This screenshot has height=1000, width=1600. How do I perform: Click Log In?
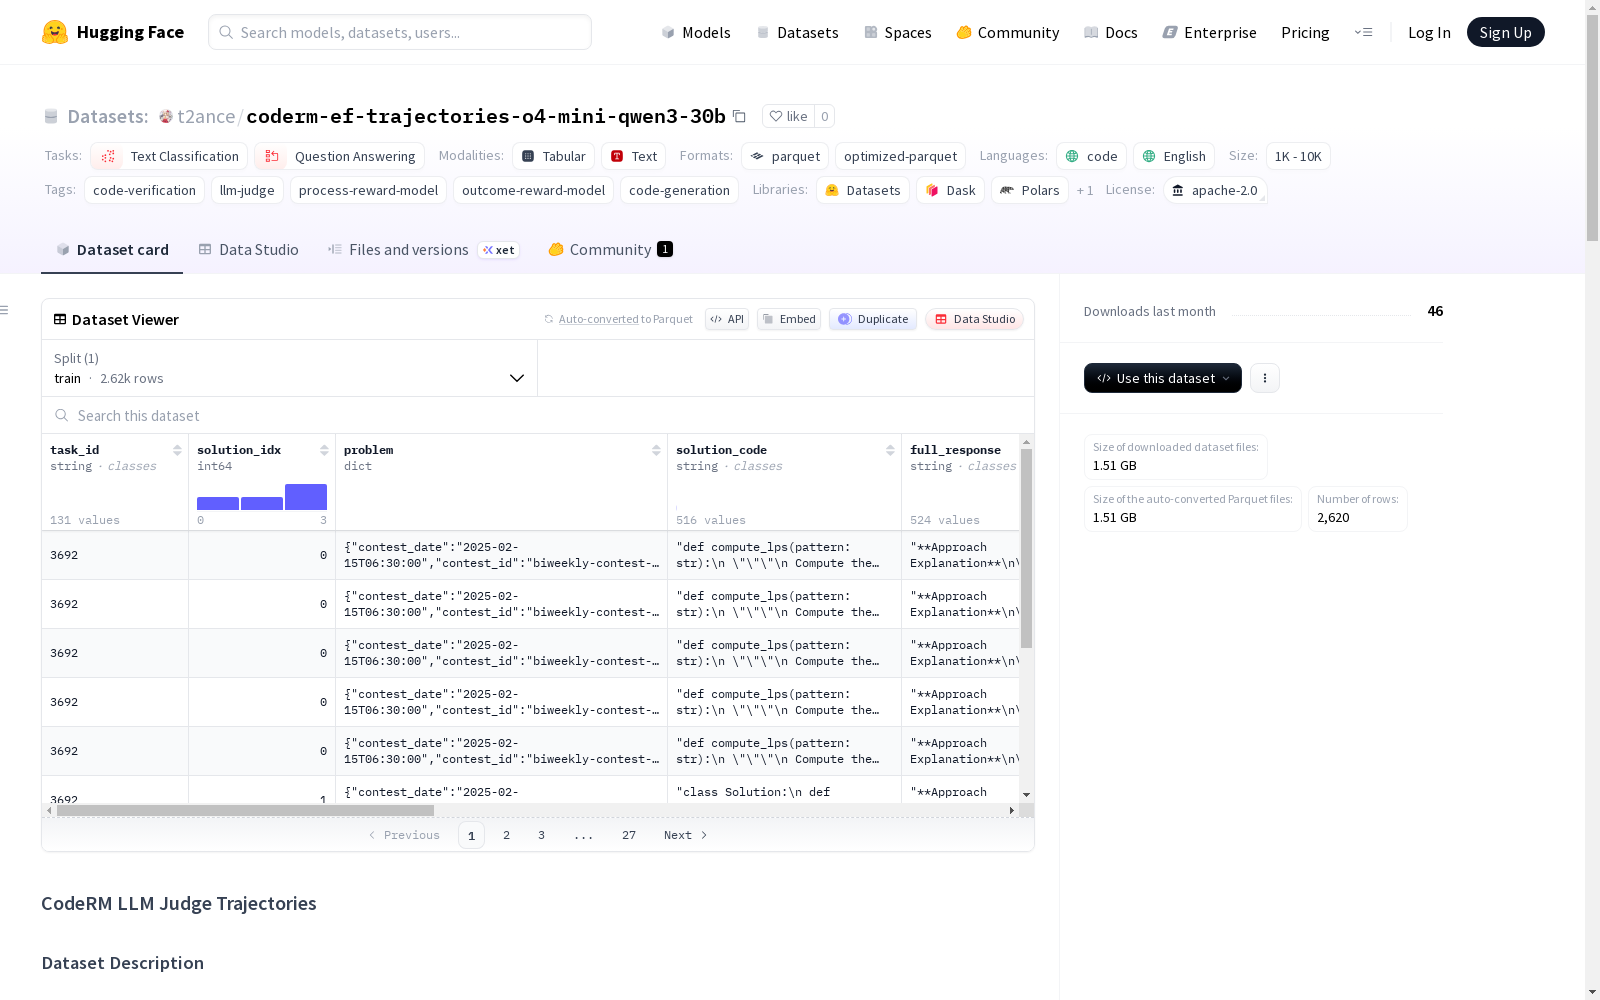[1429, 32]
